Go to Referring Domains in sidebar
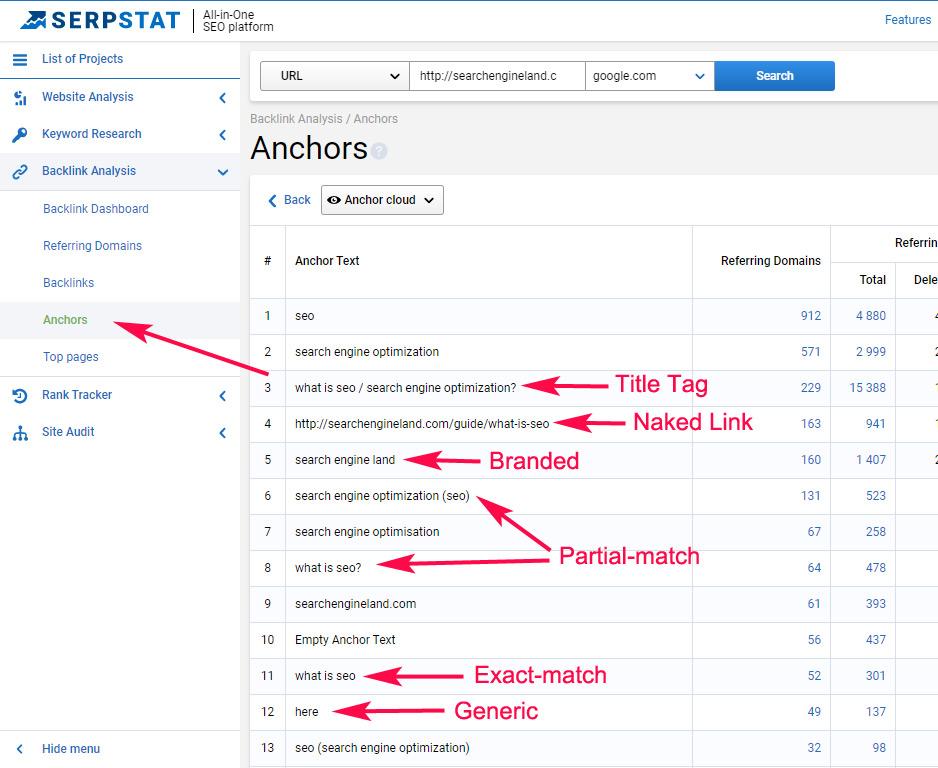The height and width of the screenshot is (768, 938). click(x=92, y=246)
